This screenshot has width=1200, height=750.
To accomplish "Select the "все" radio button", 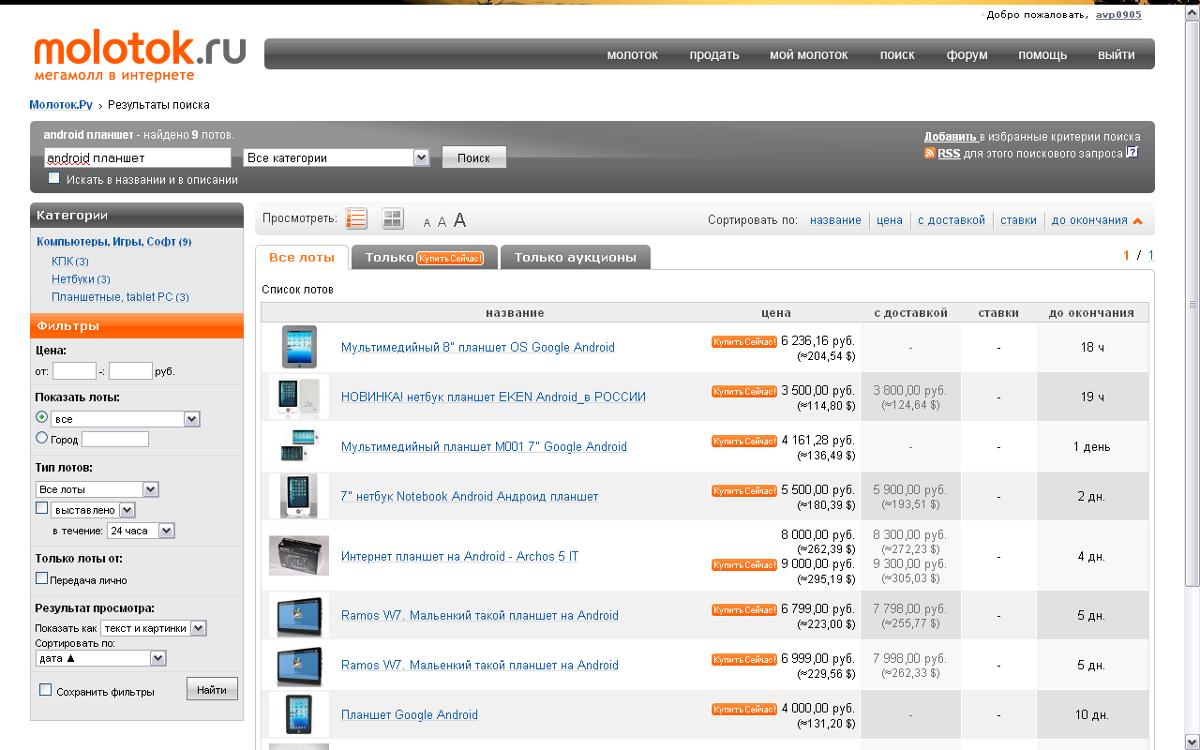I will click(x=42, y=417).
